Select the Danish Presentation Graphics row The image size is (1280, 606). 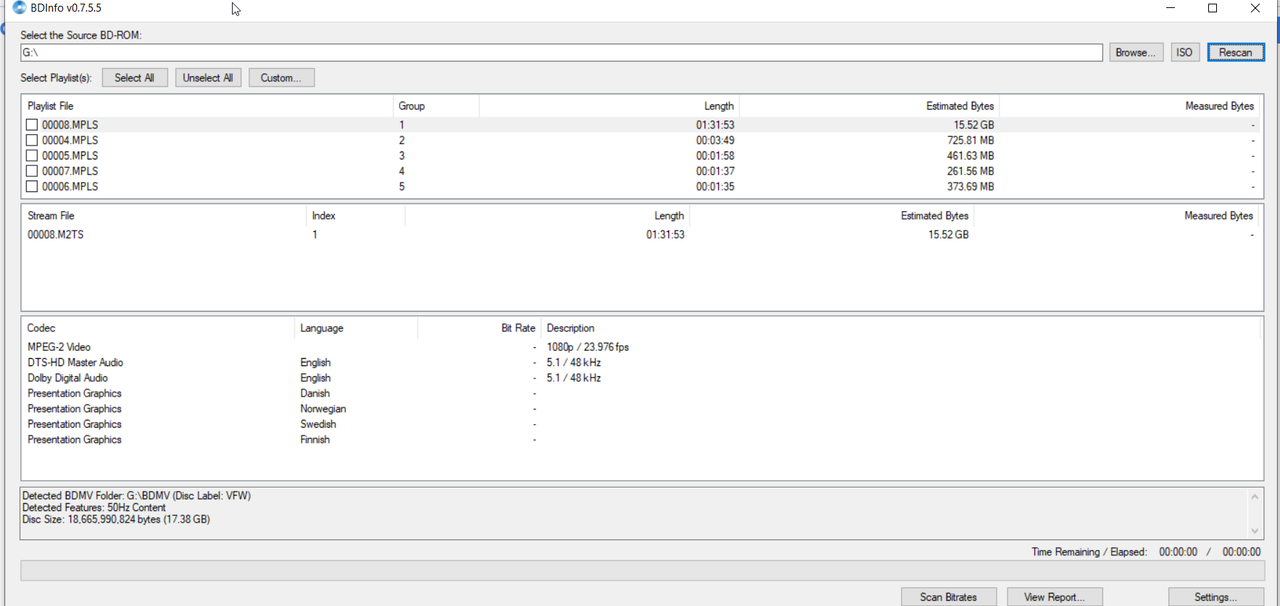tap(640, 394)
